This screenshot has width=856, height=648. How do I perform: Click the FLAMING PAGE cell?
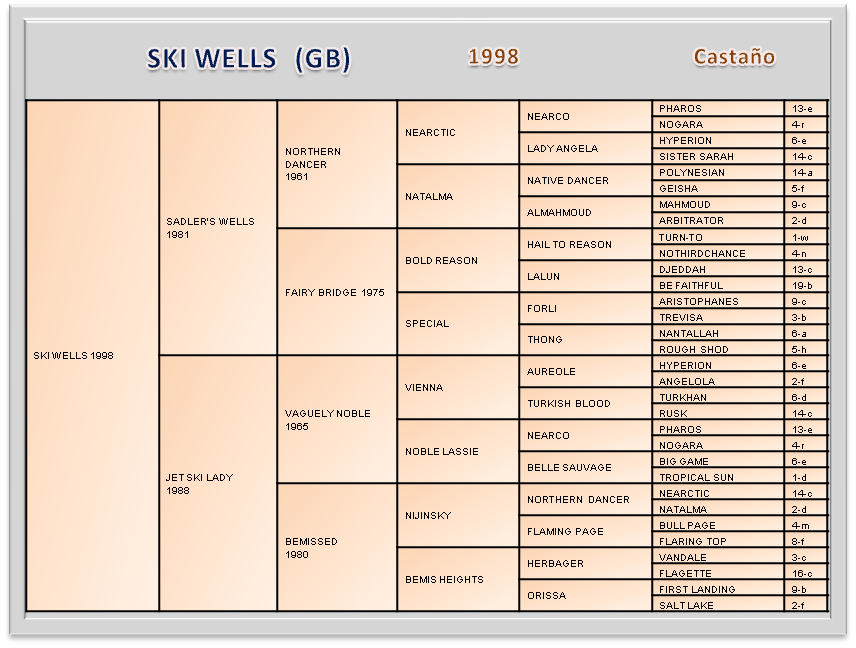[565, 531]
